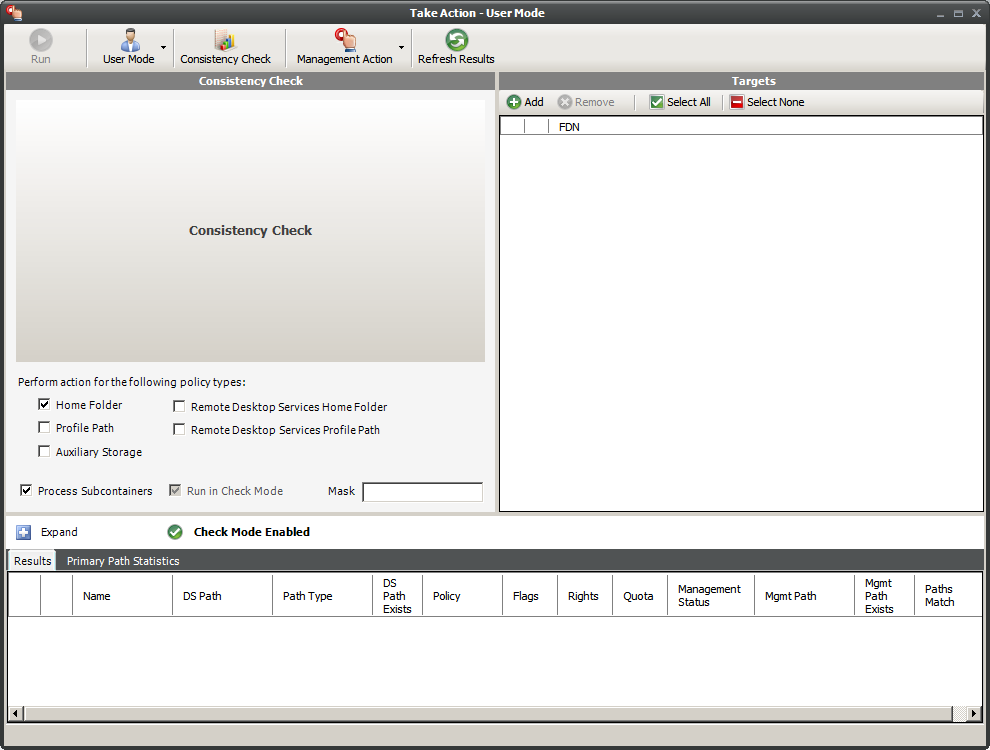The width and height of the screenshot is (990, 750).
Task: Click the Select None red minus icon
Action: tap(737, 102)
